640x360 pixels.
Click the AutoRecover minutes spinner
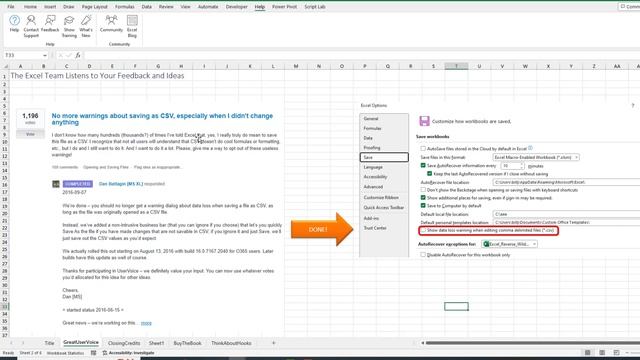coord(522,166)
